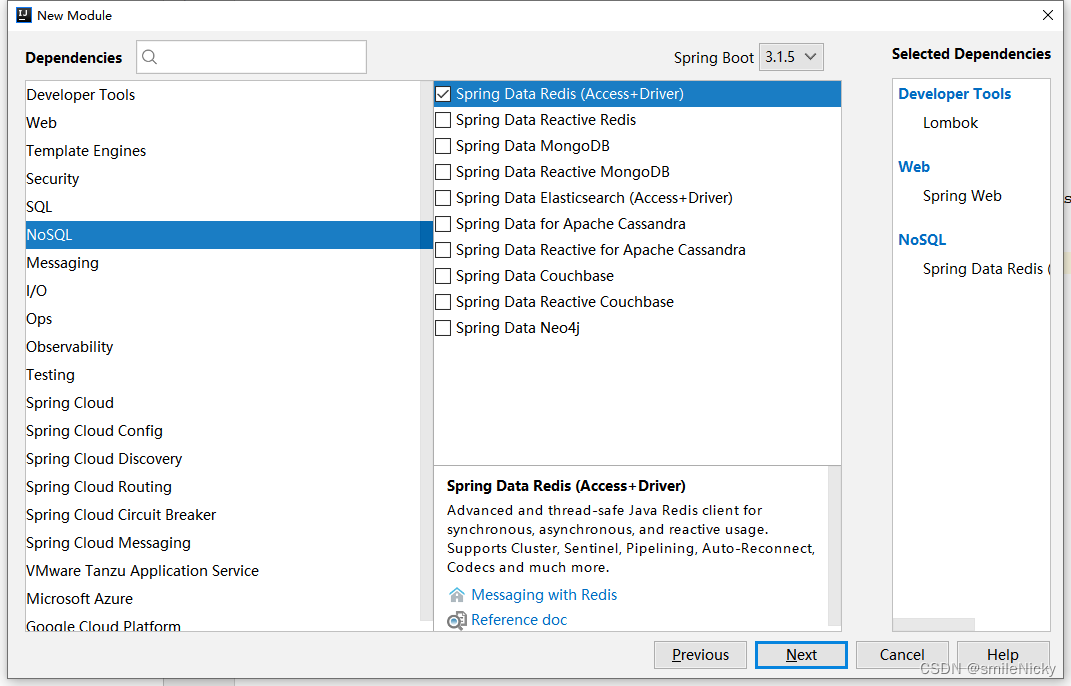Check Spring Data Couchbase
1071x686 pixels.
click(443, 276)
